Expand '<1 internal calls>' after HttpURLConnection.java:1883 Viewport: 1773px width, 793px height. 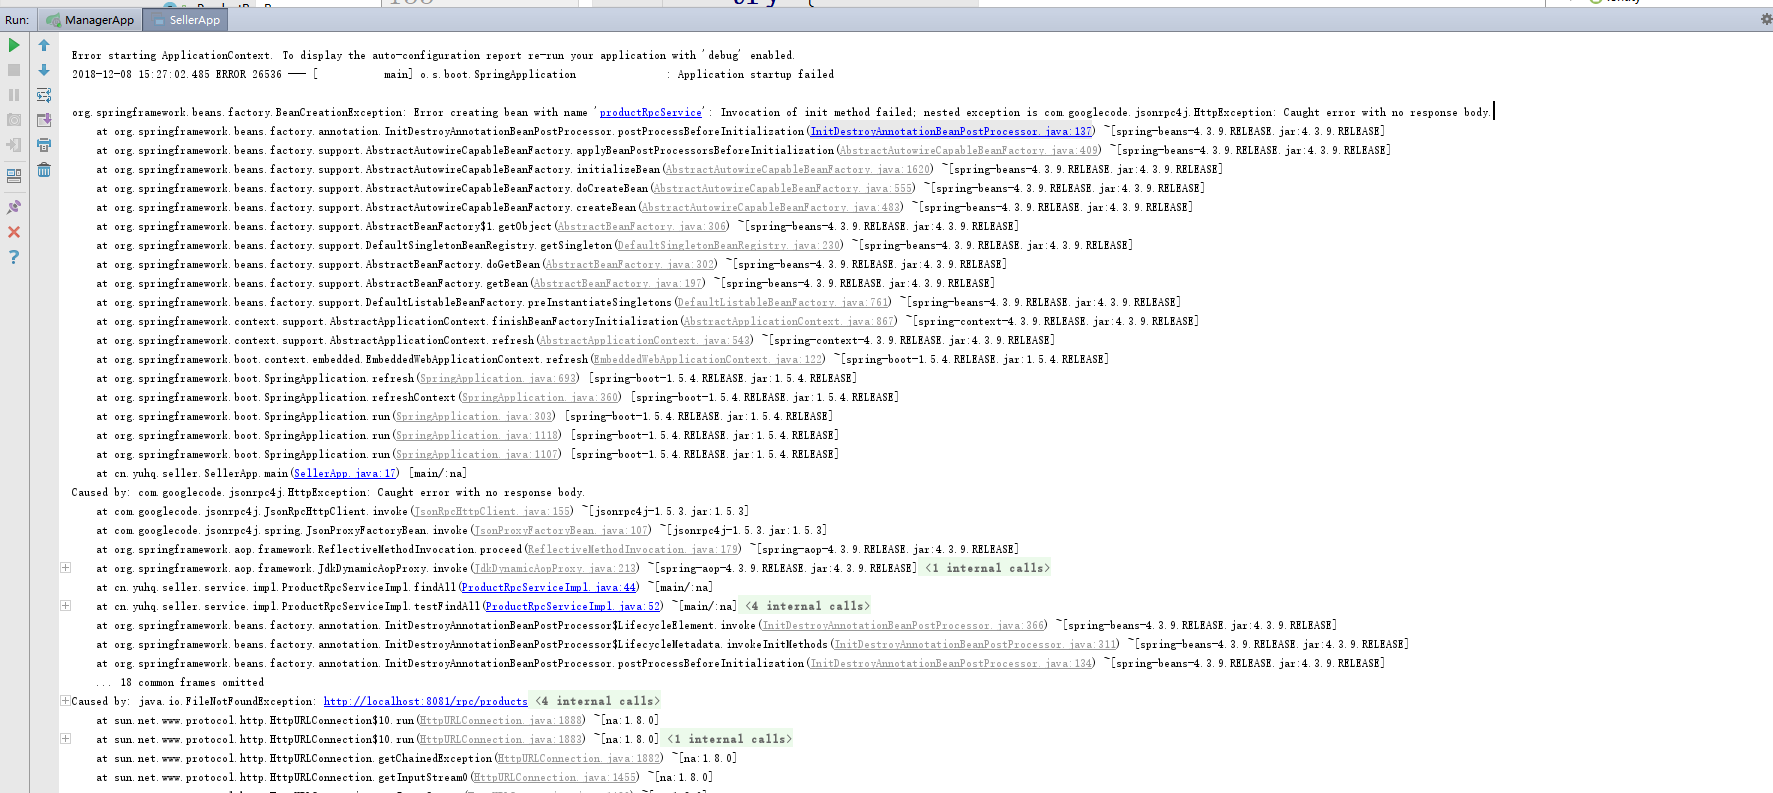[729, 739]
